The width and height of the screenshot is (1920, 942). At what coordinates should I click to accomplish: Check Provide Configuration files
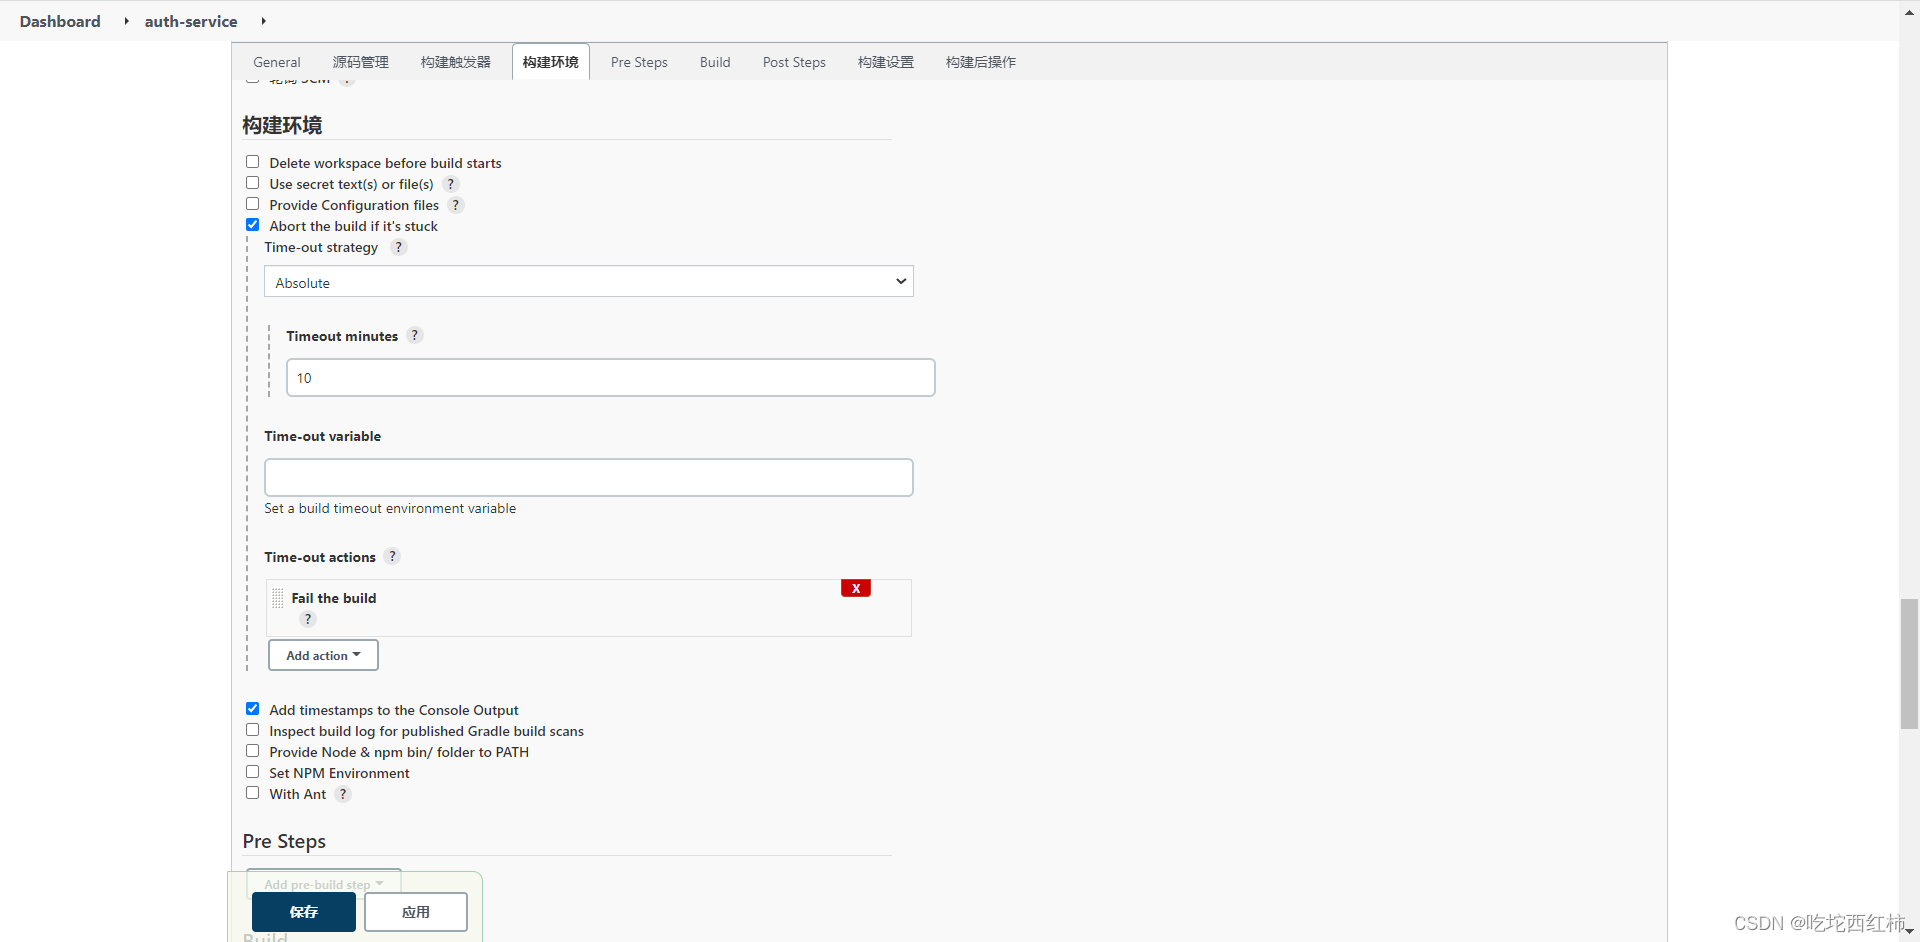pyautogui.click(x=253, y=204)
